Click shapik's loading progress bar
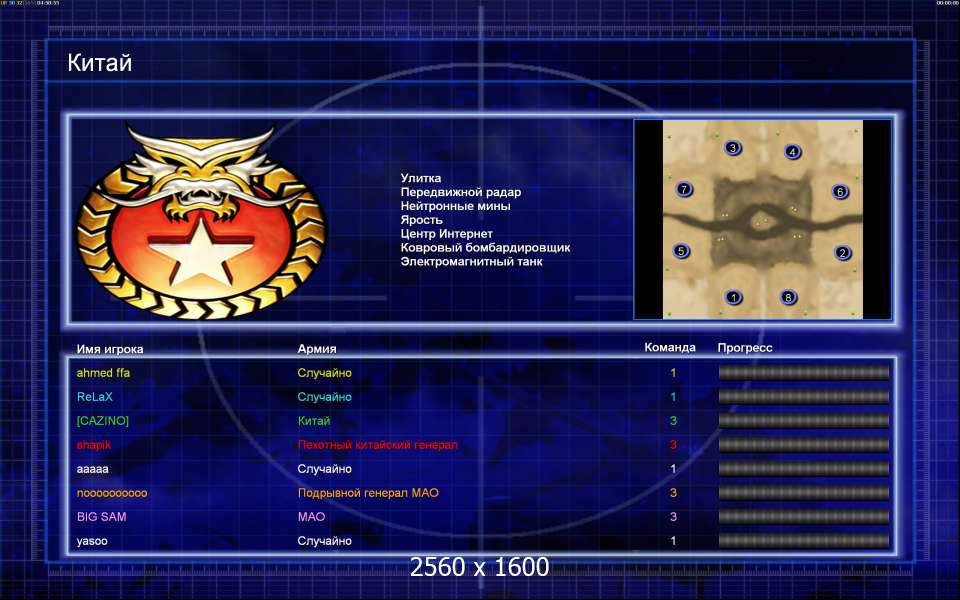The width and height of the screenshot is (960, 600). [x=803, y=444]
